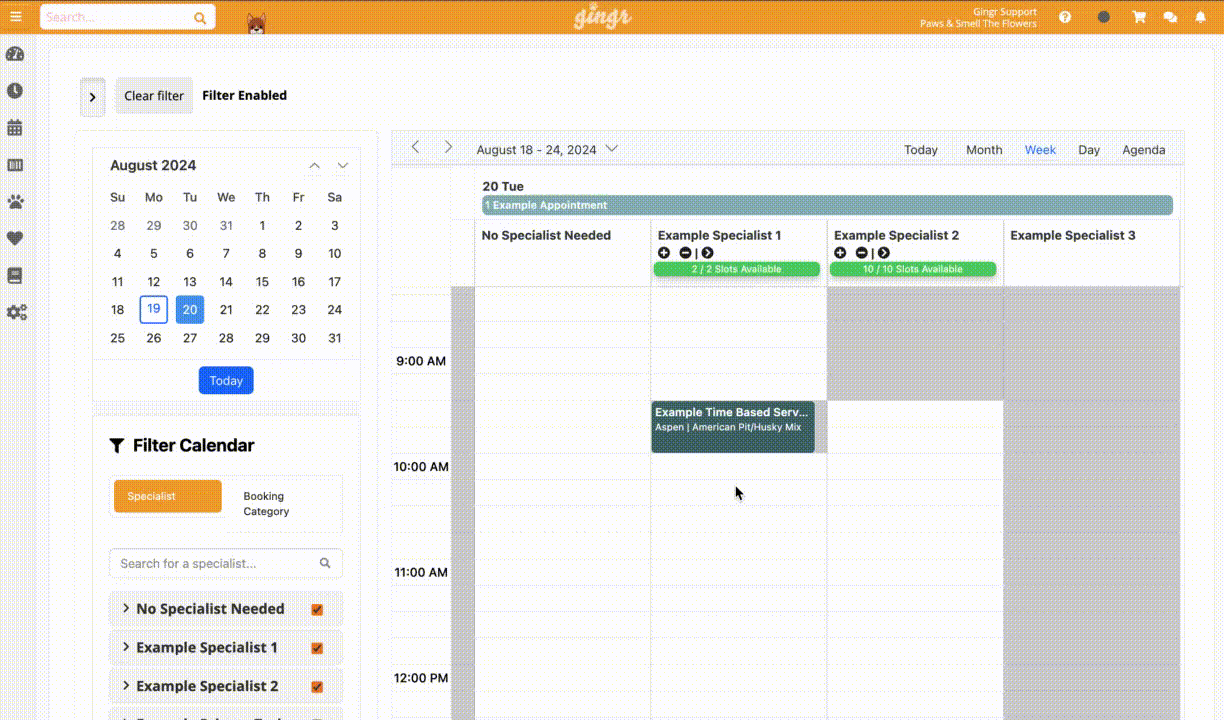Add slot with plus icon for Example Specialist 1
Screen dimensions: 1224x720
[x=664, y=253]
